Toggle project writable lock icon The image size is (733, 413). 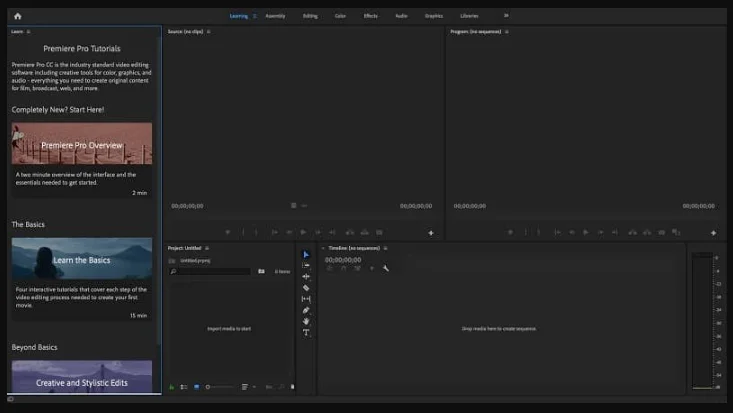point(172,387)
